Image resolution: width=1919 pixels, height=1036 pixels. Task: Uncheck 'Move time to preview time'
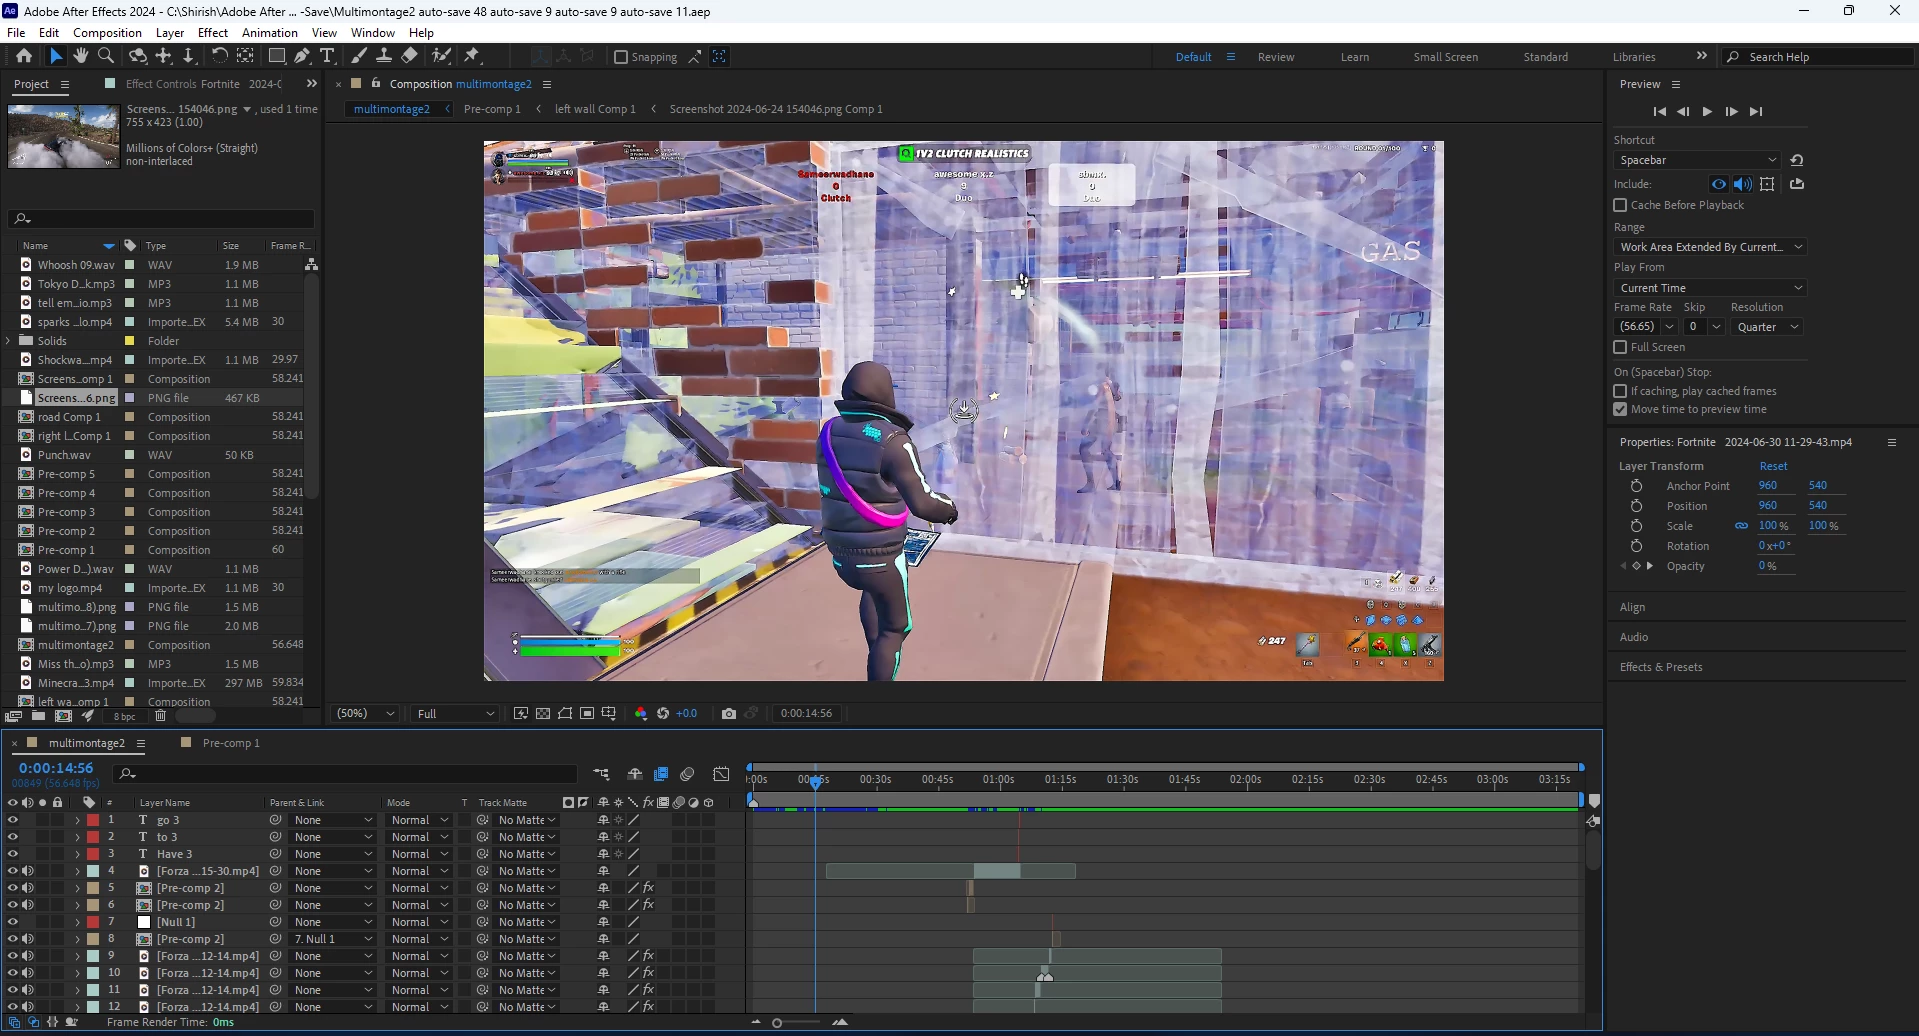(1620, 409)
